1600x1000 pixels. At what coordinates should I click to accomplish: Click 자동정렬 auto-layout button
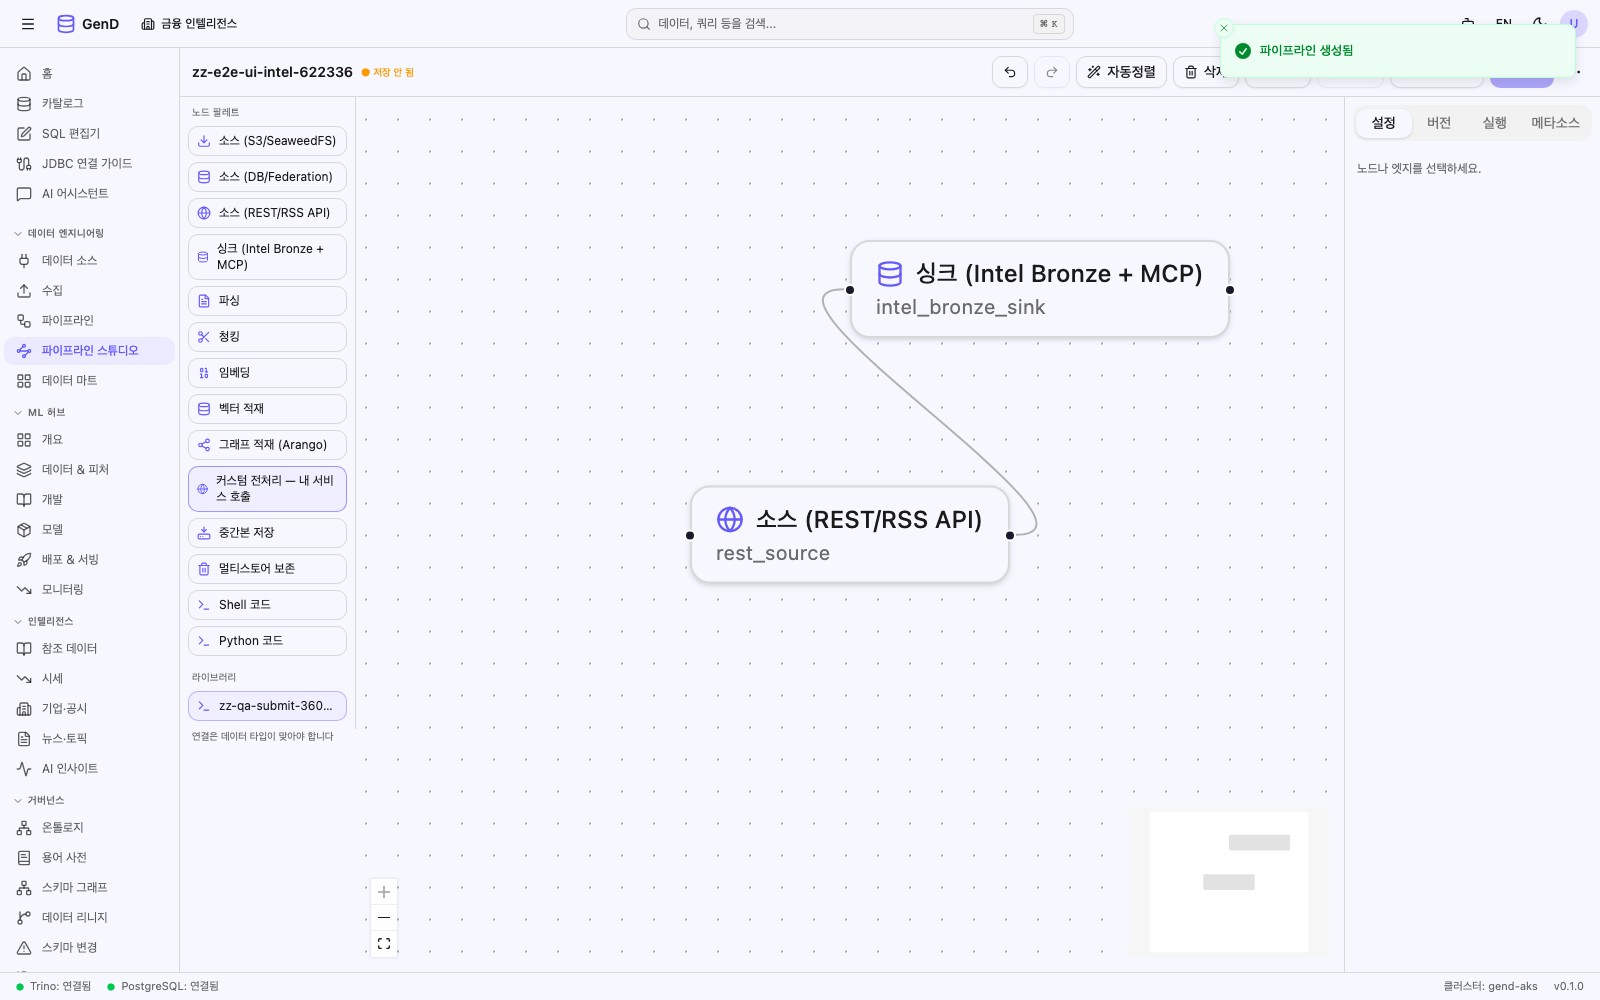(x=1121, y=72)
